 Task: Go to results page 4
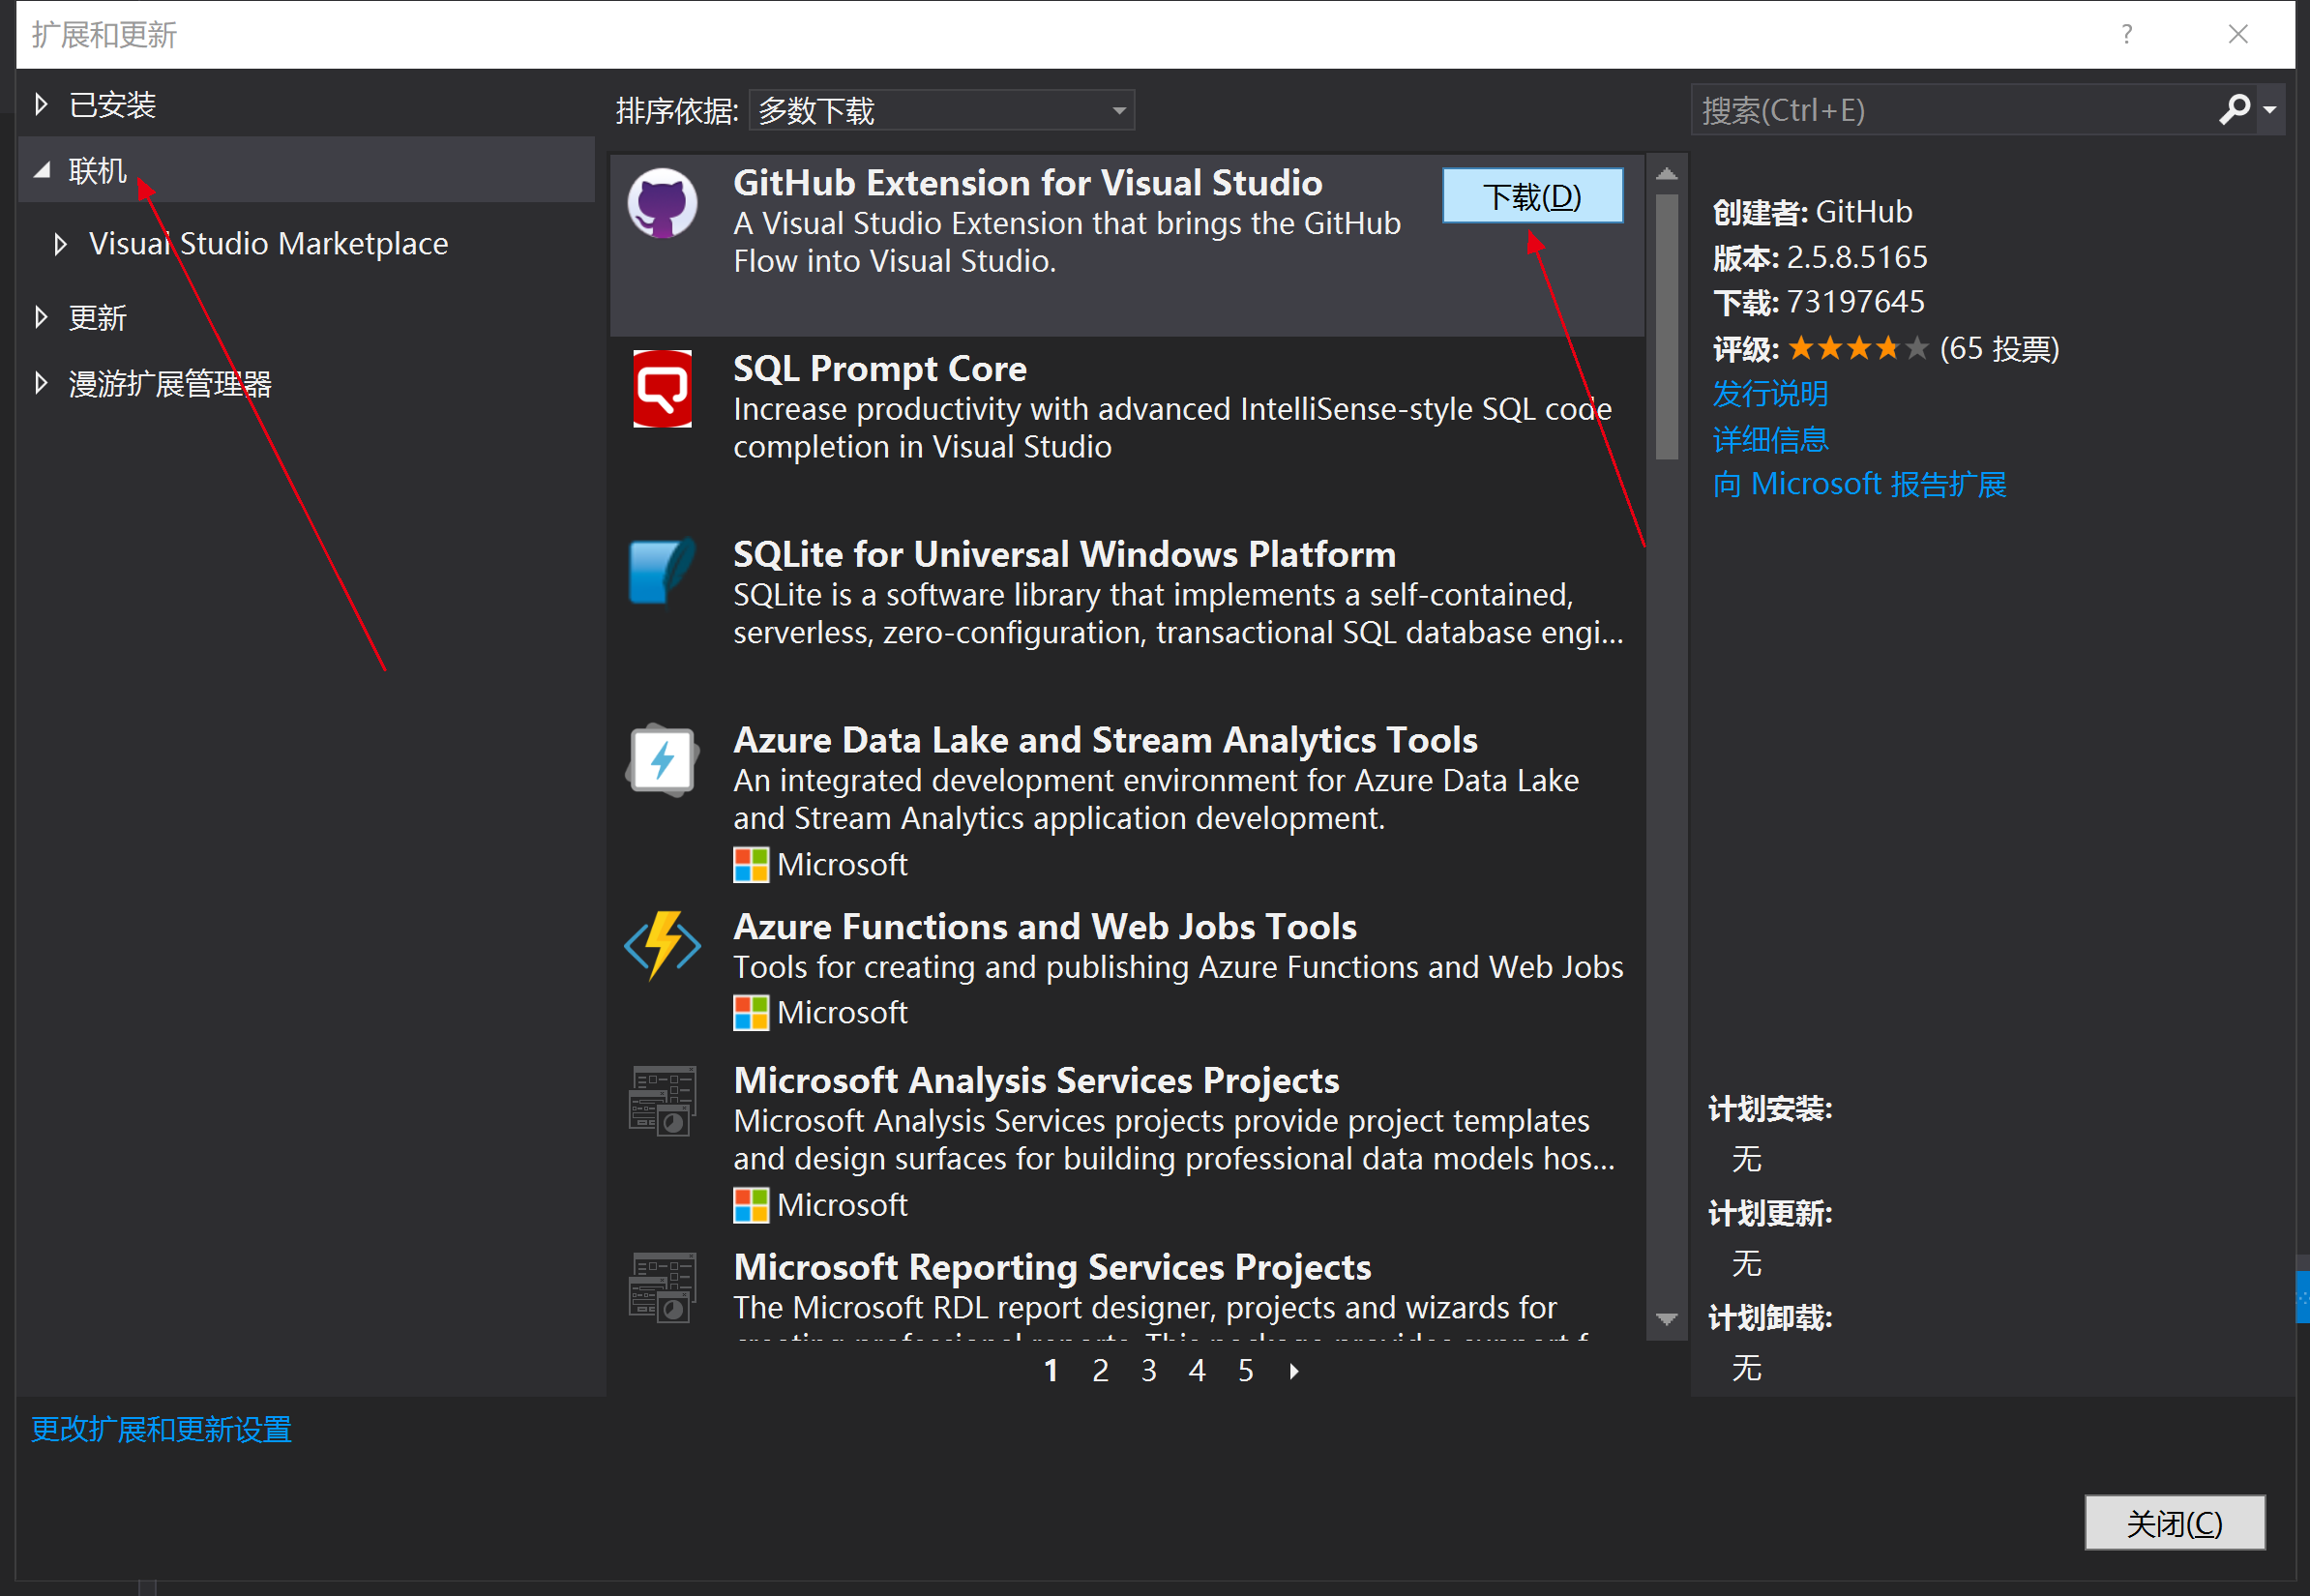point(1197,1371)
